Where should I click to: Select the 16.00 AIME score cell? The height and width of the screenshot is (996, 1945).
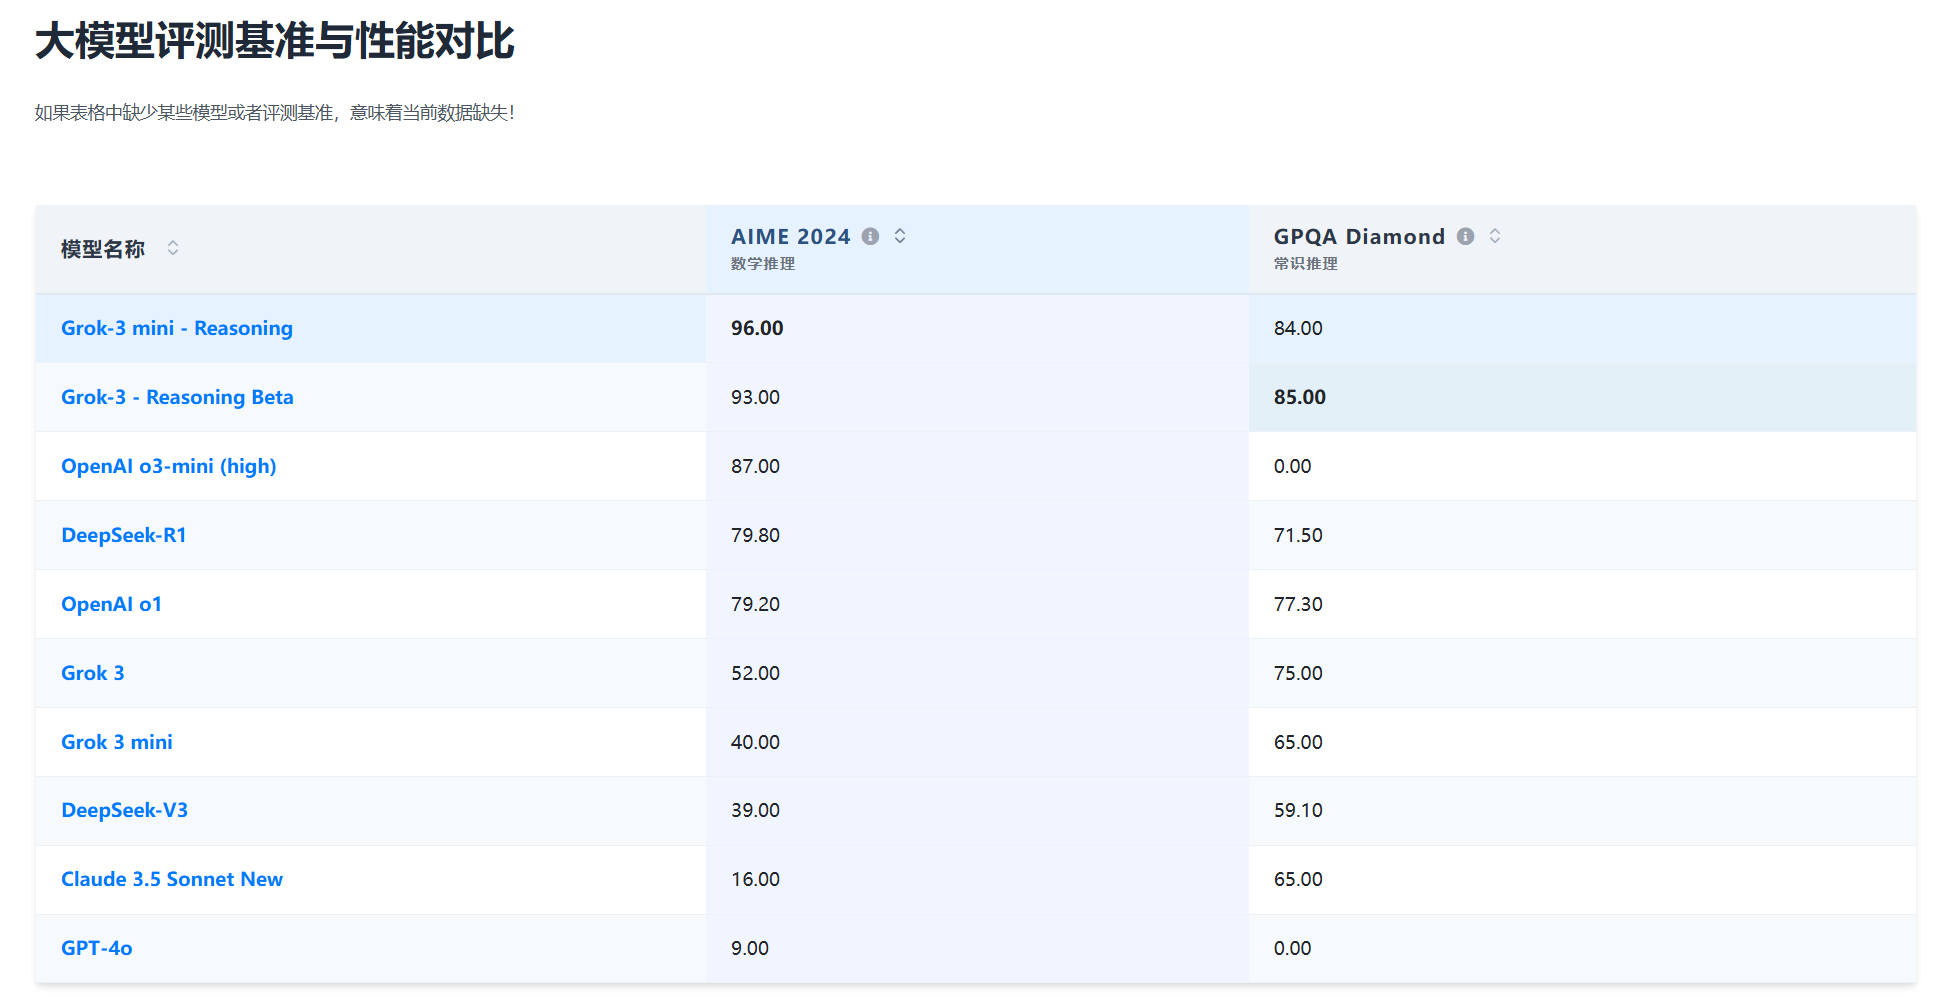(x=977, y=879)
